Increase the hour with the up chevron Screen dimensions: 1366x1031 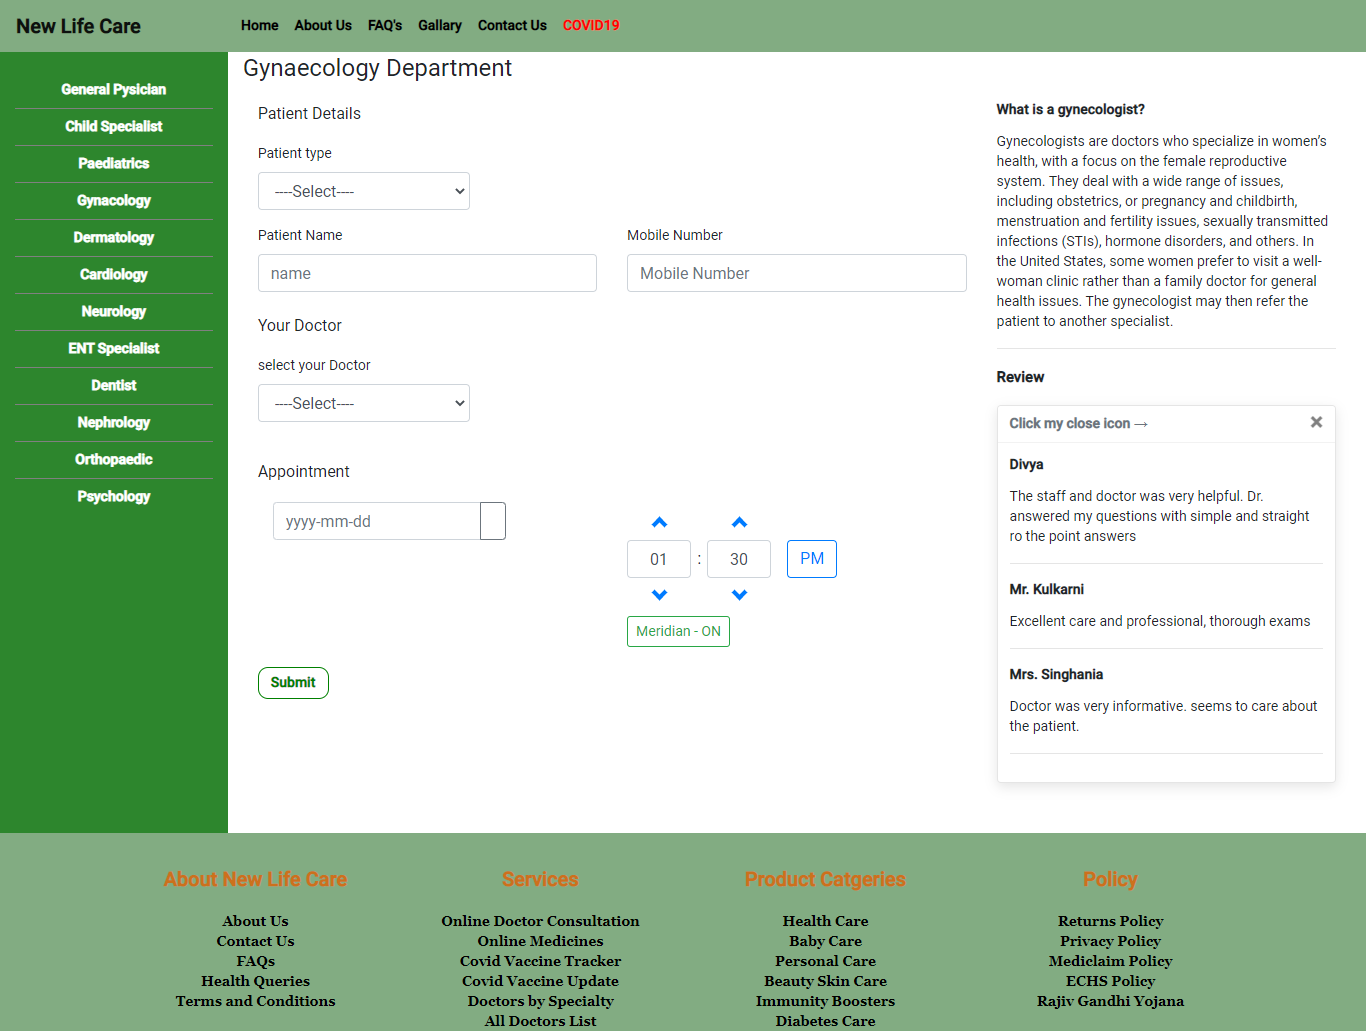click(659, 522)
